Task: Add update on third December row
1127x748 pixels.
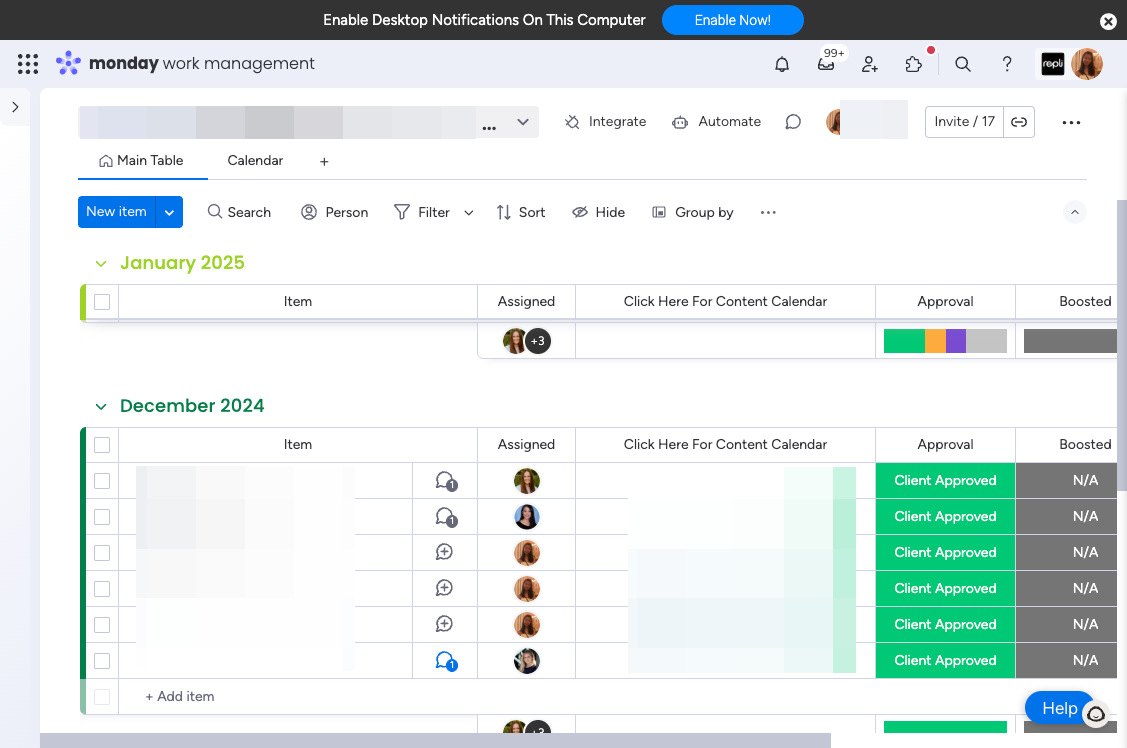Action: (444, 552)
